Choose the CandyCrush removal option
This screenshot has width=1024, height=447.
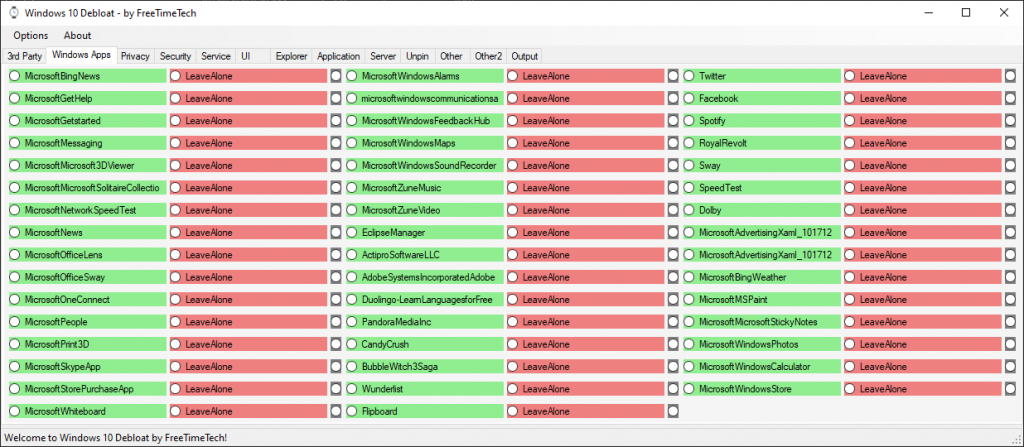tap(352, 344)
